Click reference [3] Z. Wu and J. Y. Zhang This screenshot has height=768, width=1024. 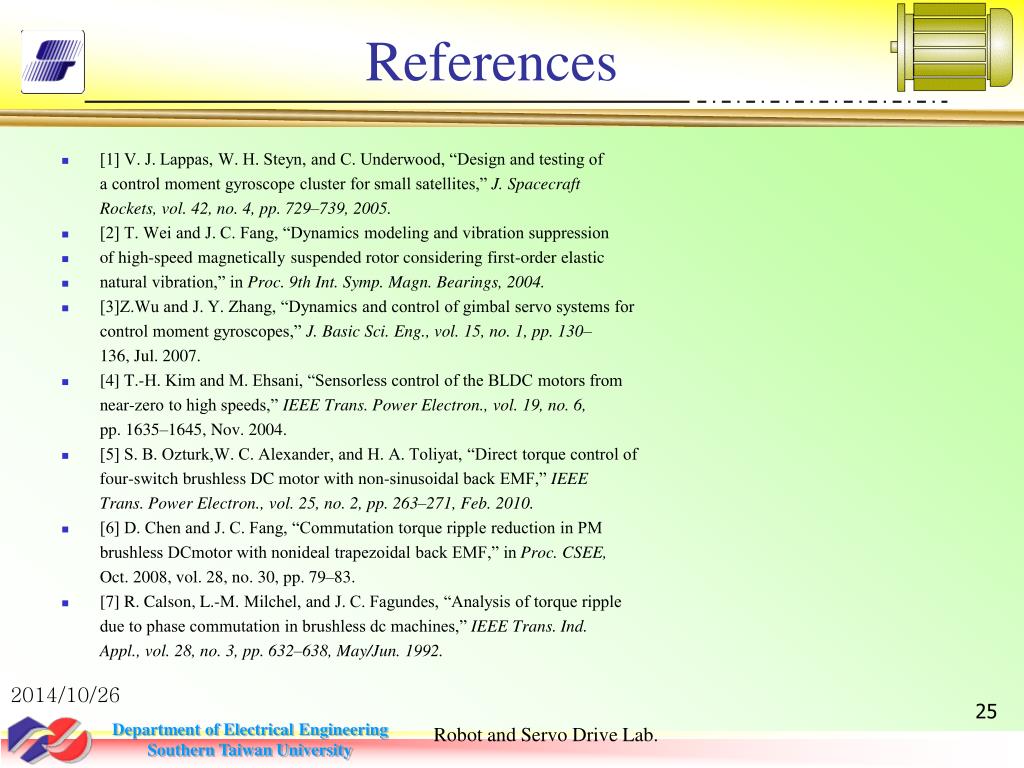366,307
